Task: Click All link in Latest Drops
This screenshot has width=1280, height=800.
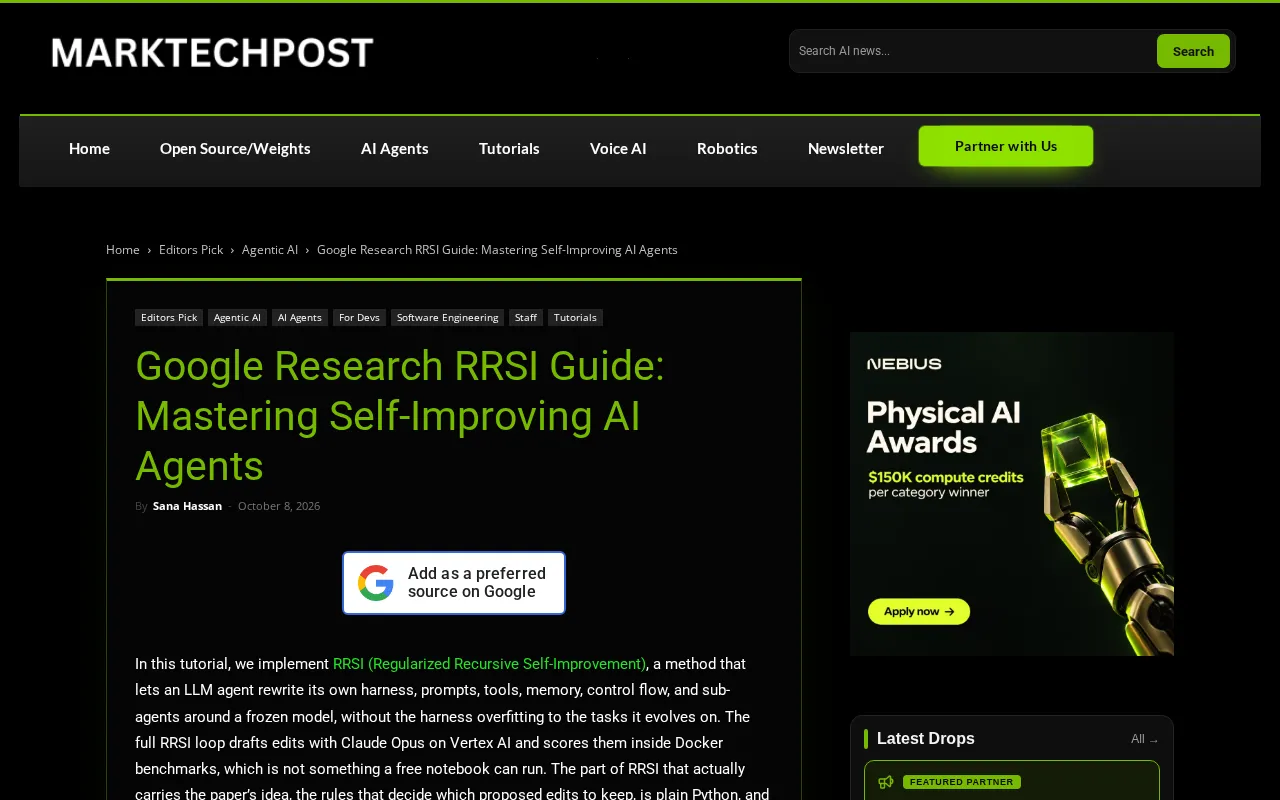Action: (x=1145, y=739)
